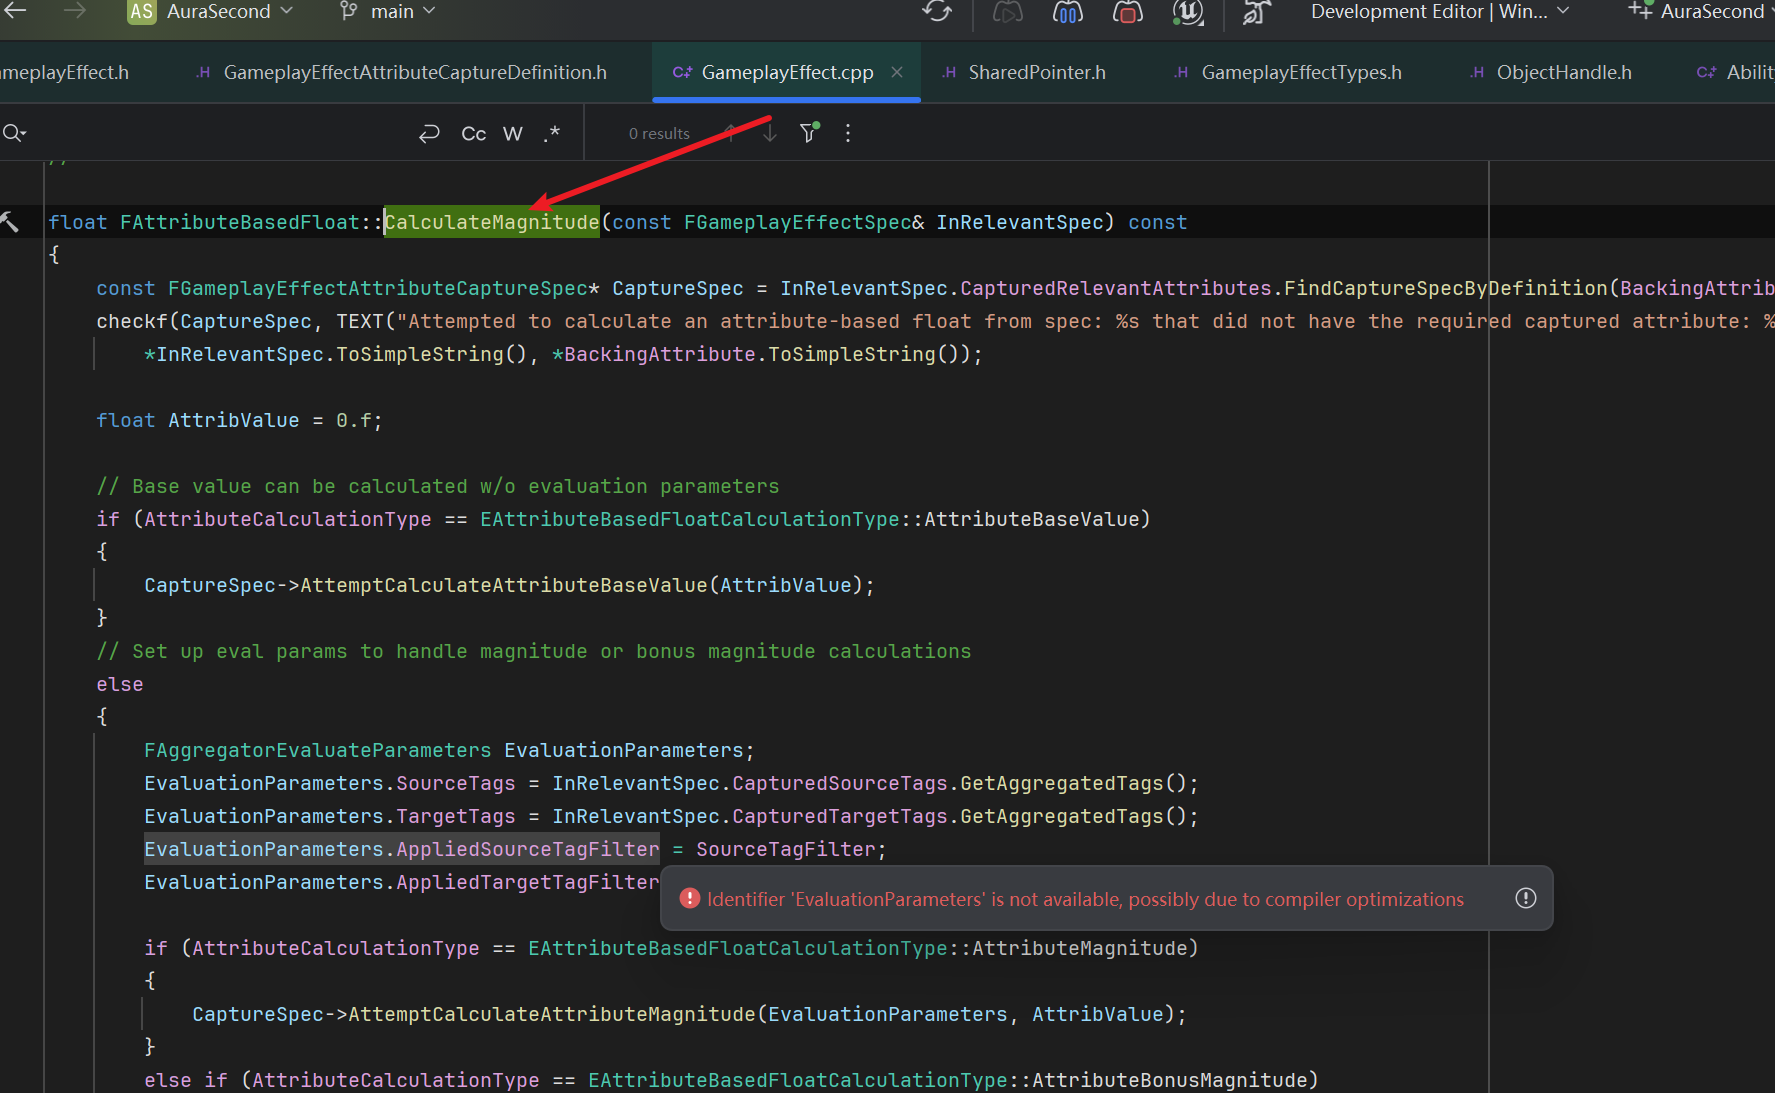Click FindCaptureSpecByDefinition method call
1775x1093 pixels.
click(1446, 288)
